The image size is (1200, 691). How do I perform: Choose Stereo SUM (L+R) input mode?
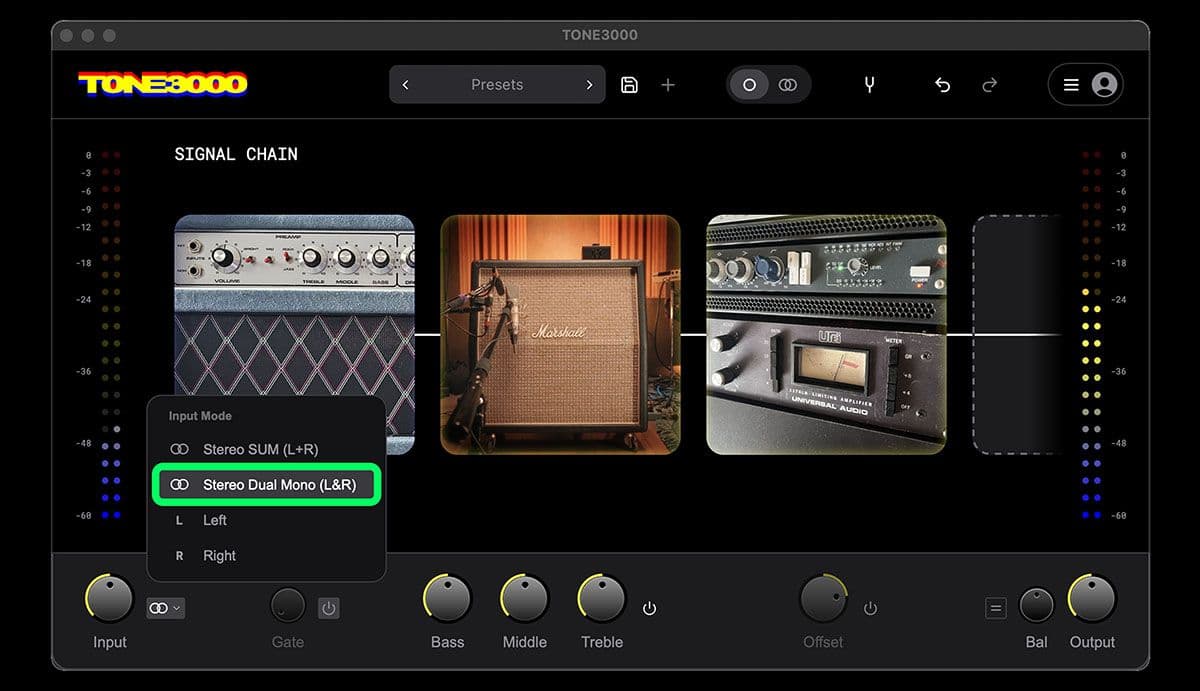pyautogui.click(x=266, y=450)
